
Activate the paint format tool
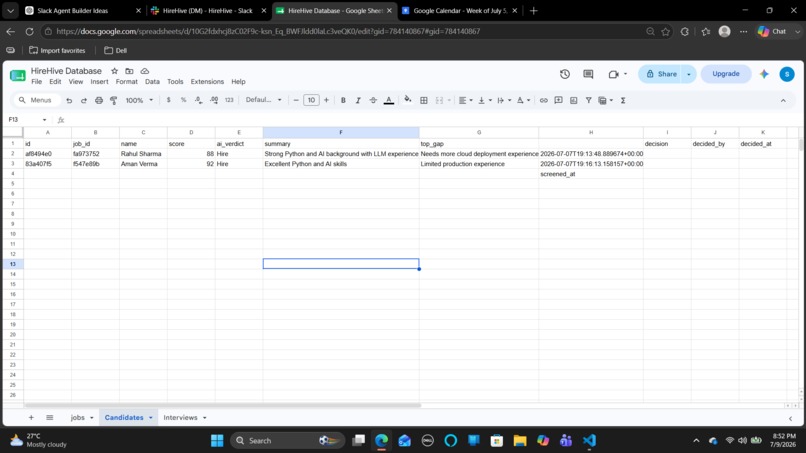(x=114, y=100)
